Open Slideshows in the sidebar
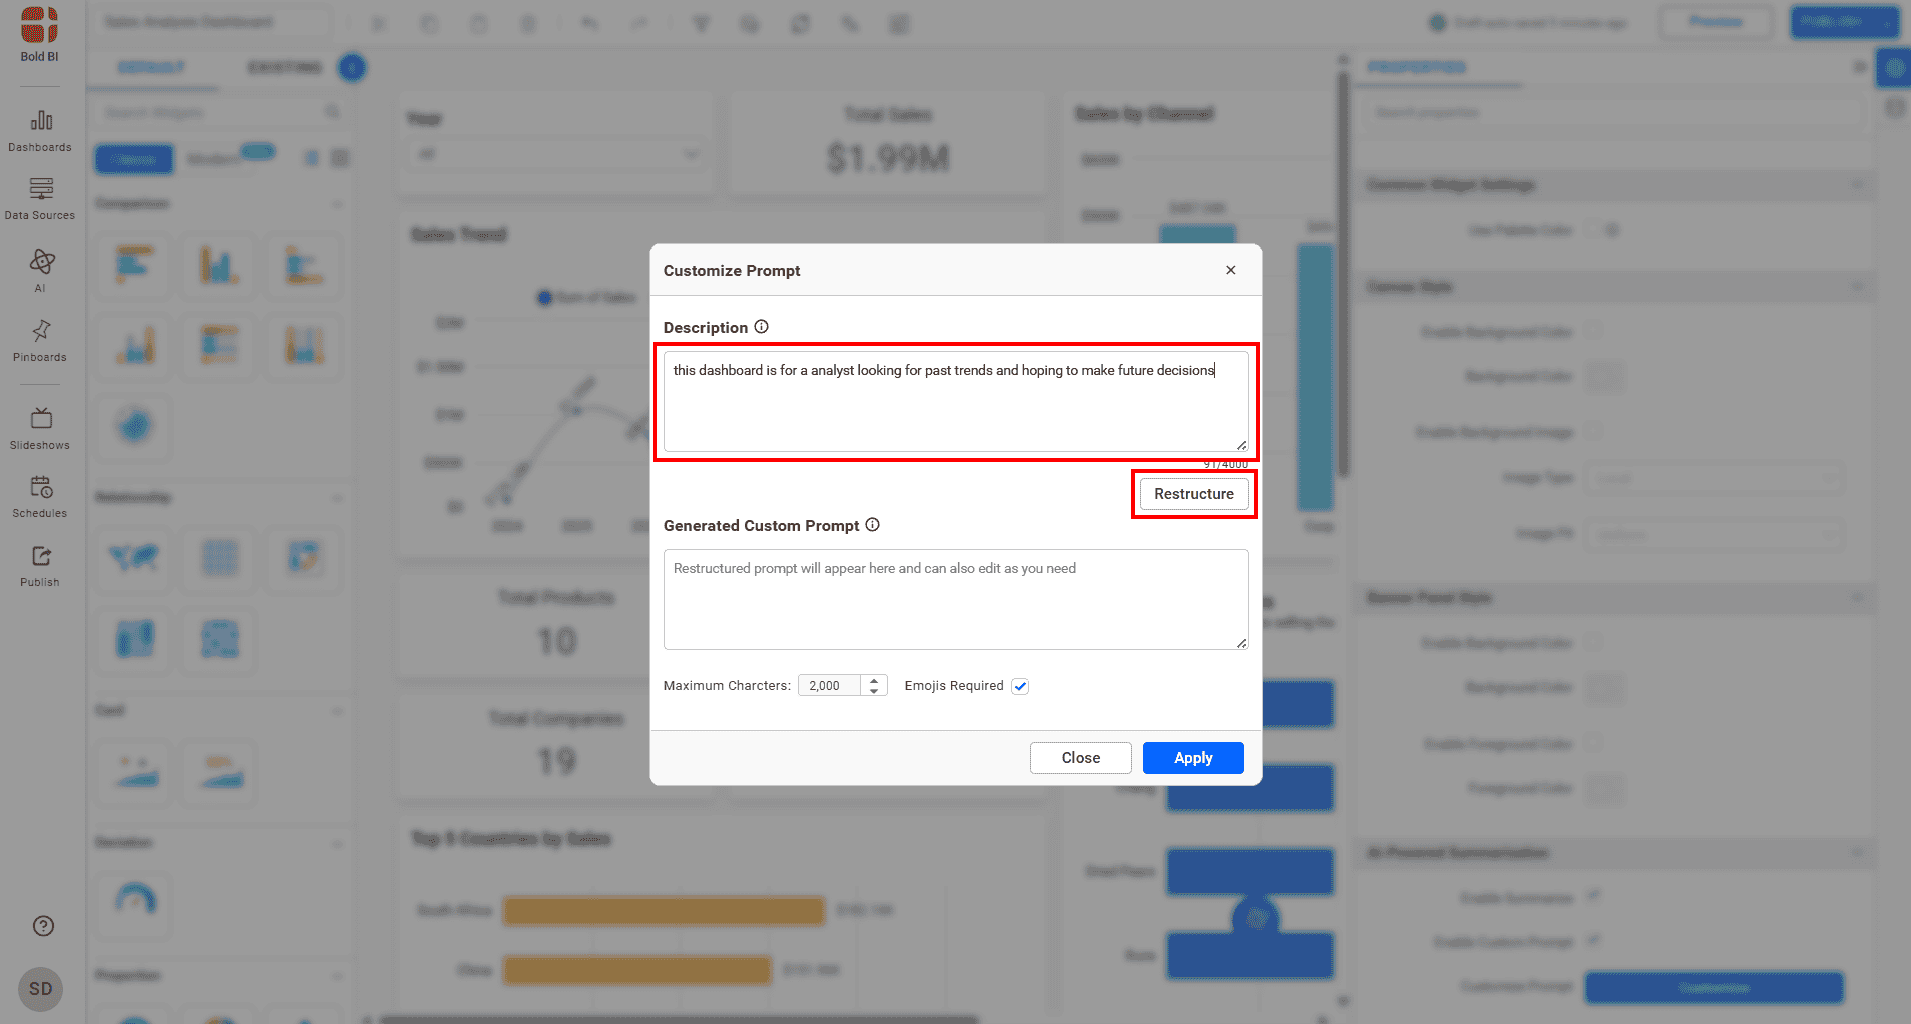The image size is (1911, 1024). [40, 429]
